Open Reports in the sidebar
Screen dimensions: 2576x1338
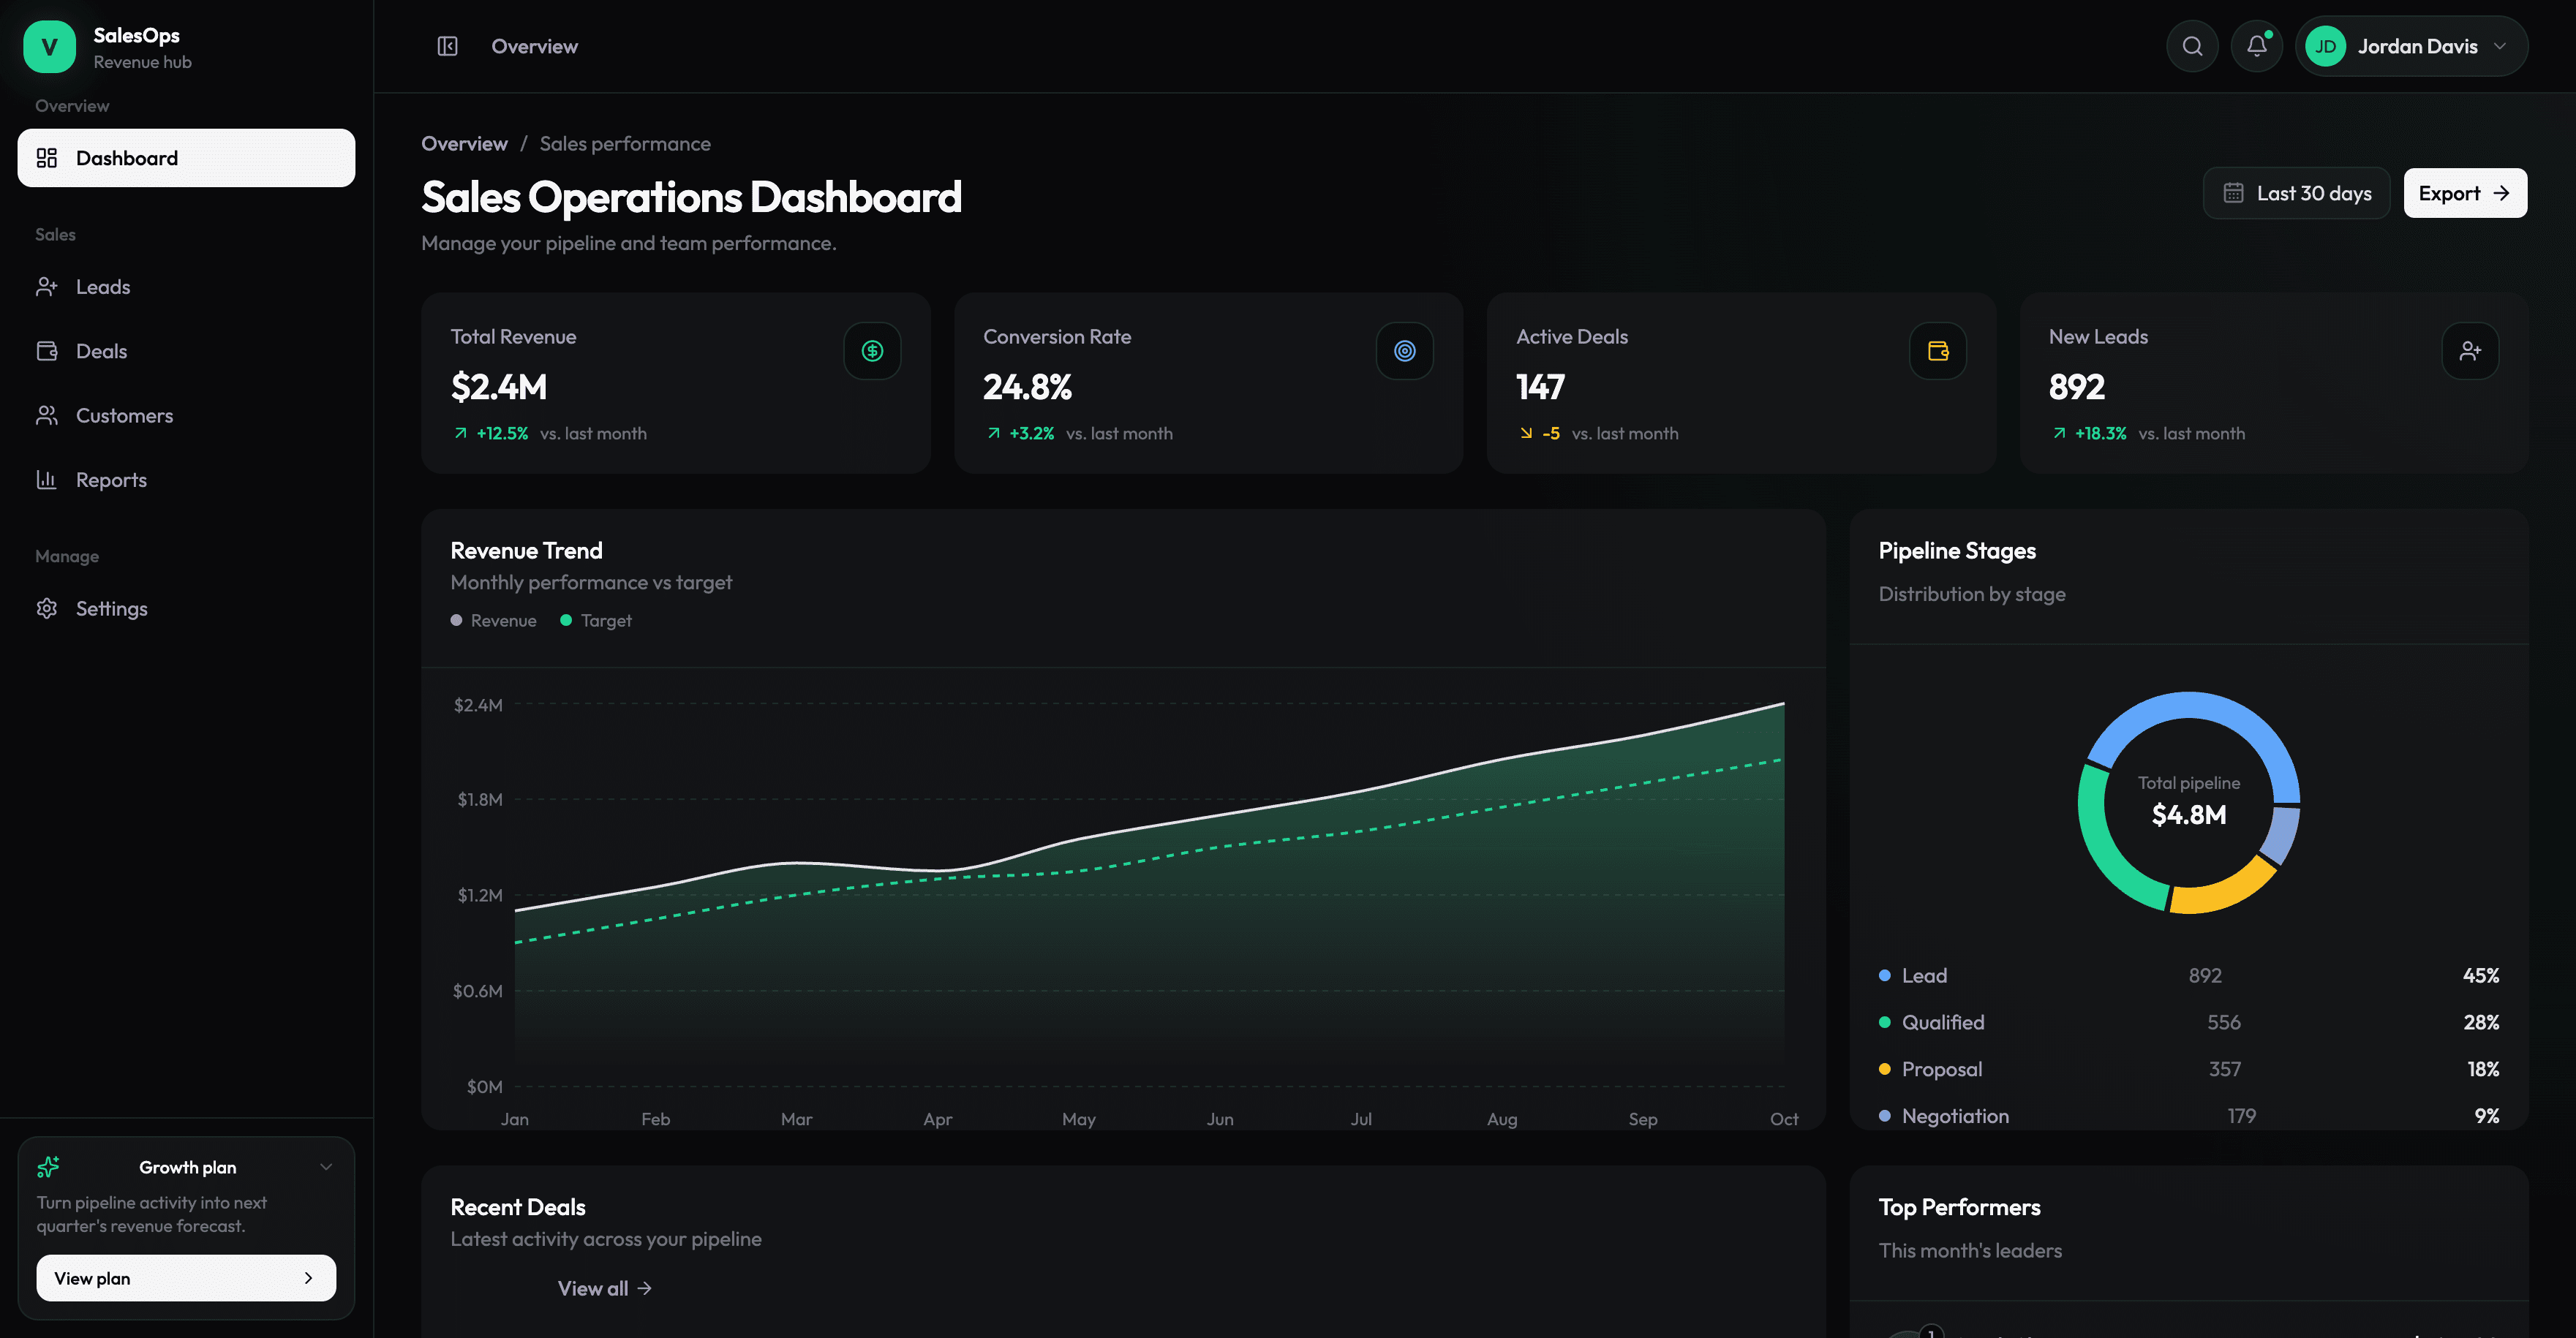[186, 480]
